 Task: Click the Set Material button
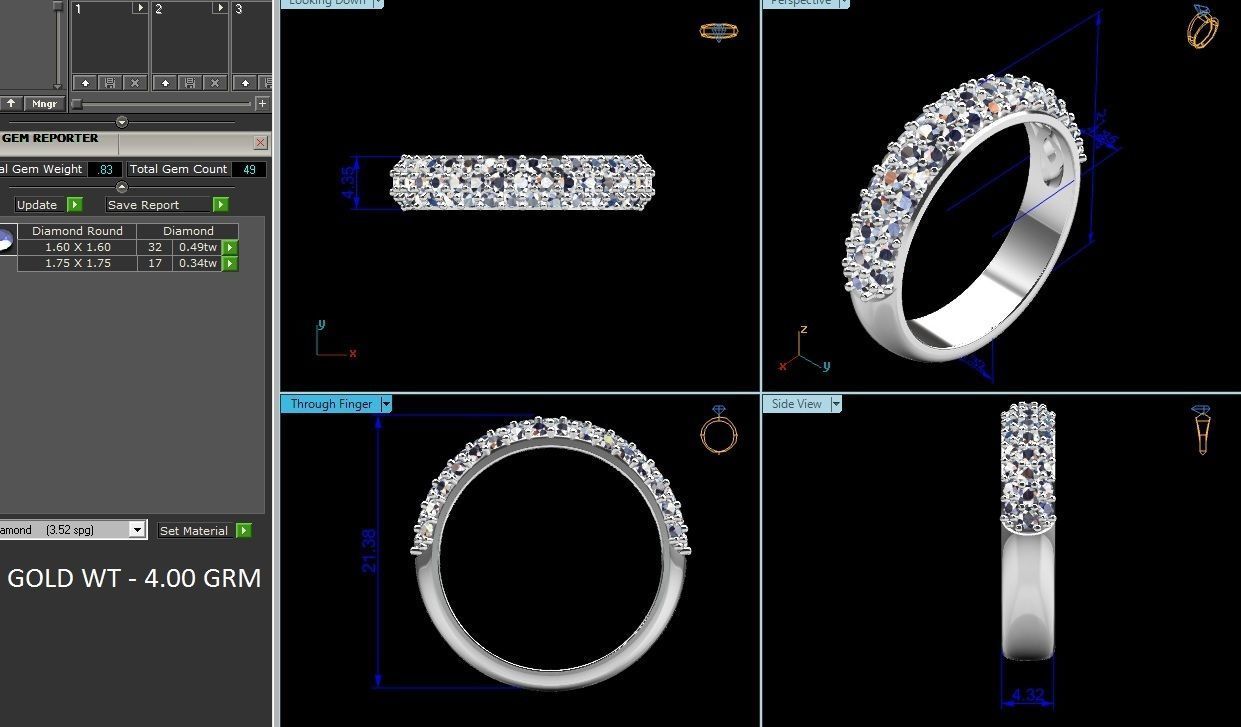[194, 531]
